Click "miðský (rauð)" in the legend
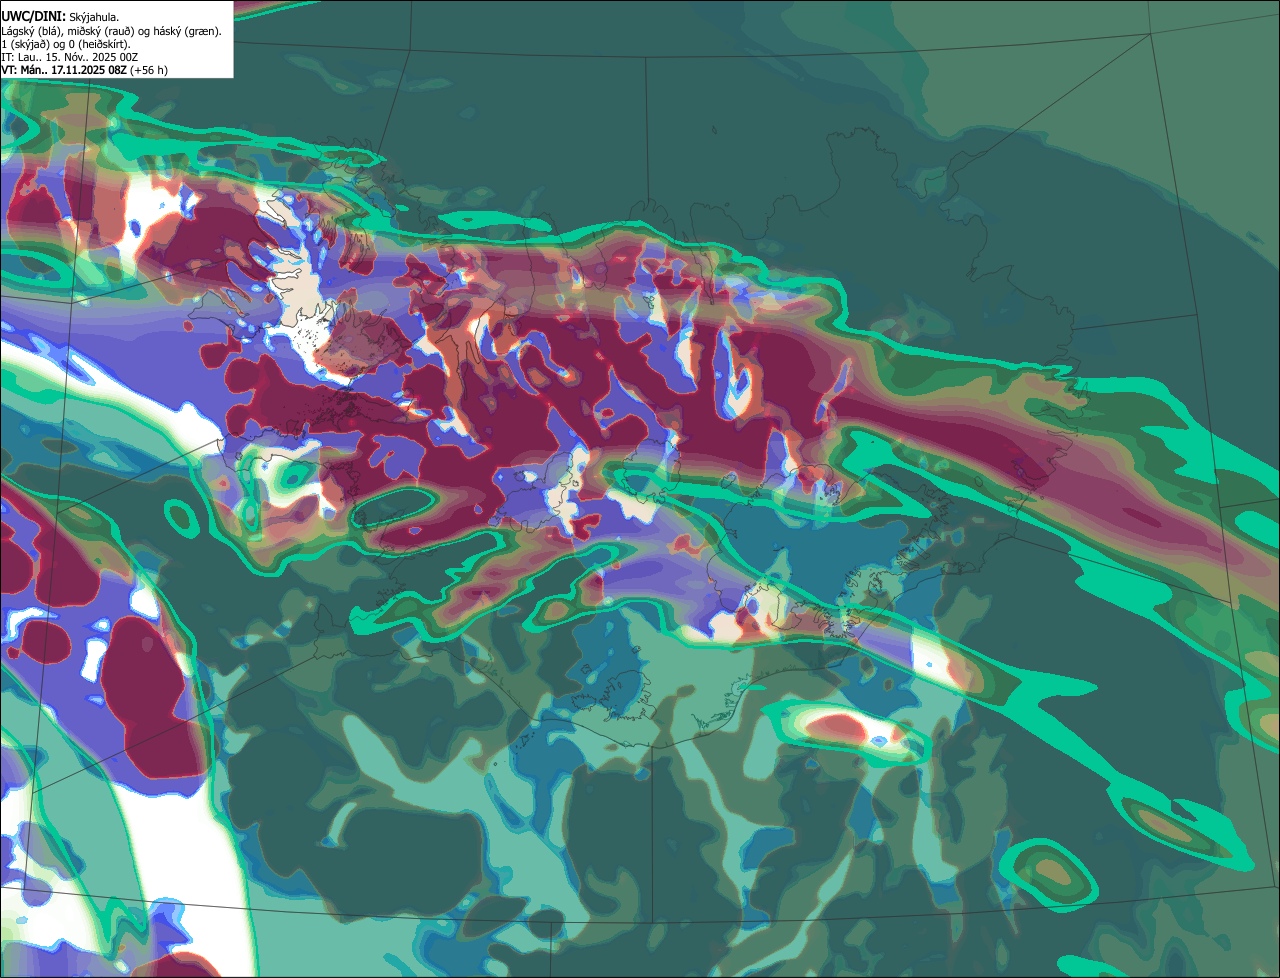 coord(101,31)
